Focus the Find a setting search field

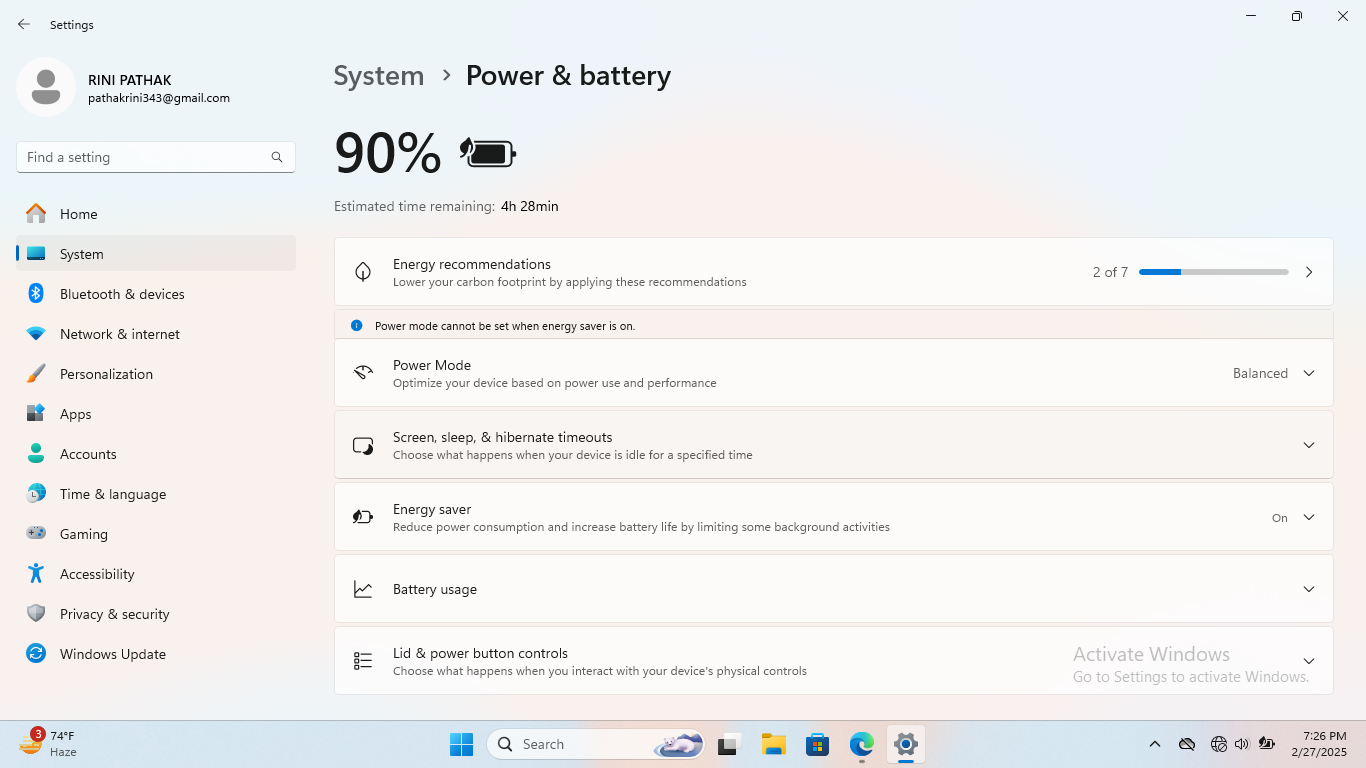[x=156, y=157]
